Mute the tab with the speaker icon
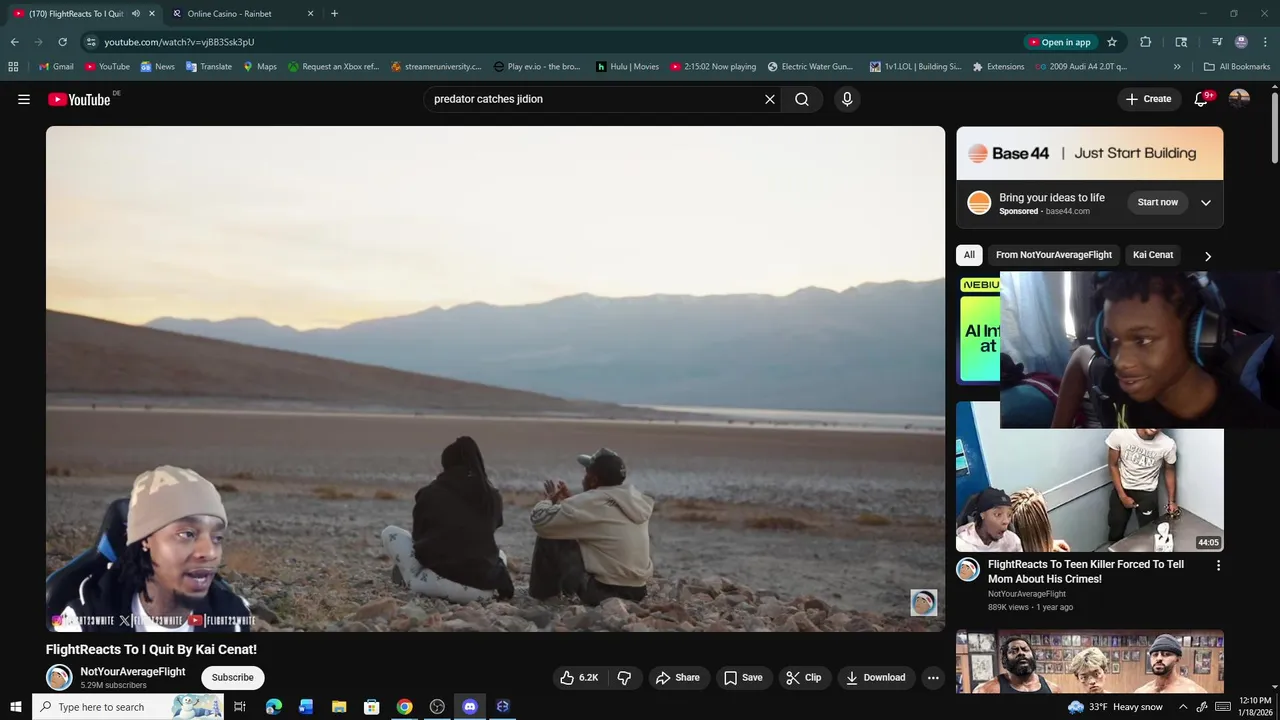 click(136, 14)
